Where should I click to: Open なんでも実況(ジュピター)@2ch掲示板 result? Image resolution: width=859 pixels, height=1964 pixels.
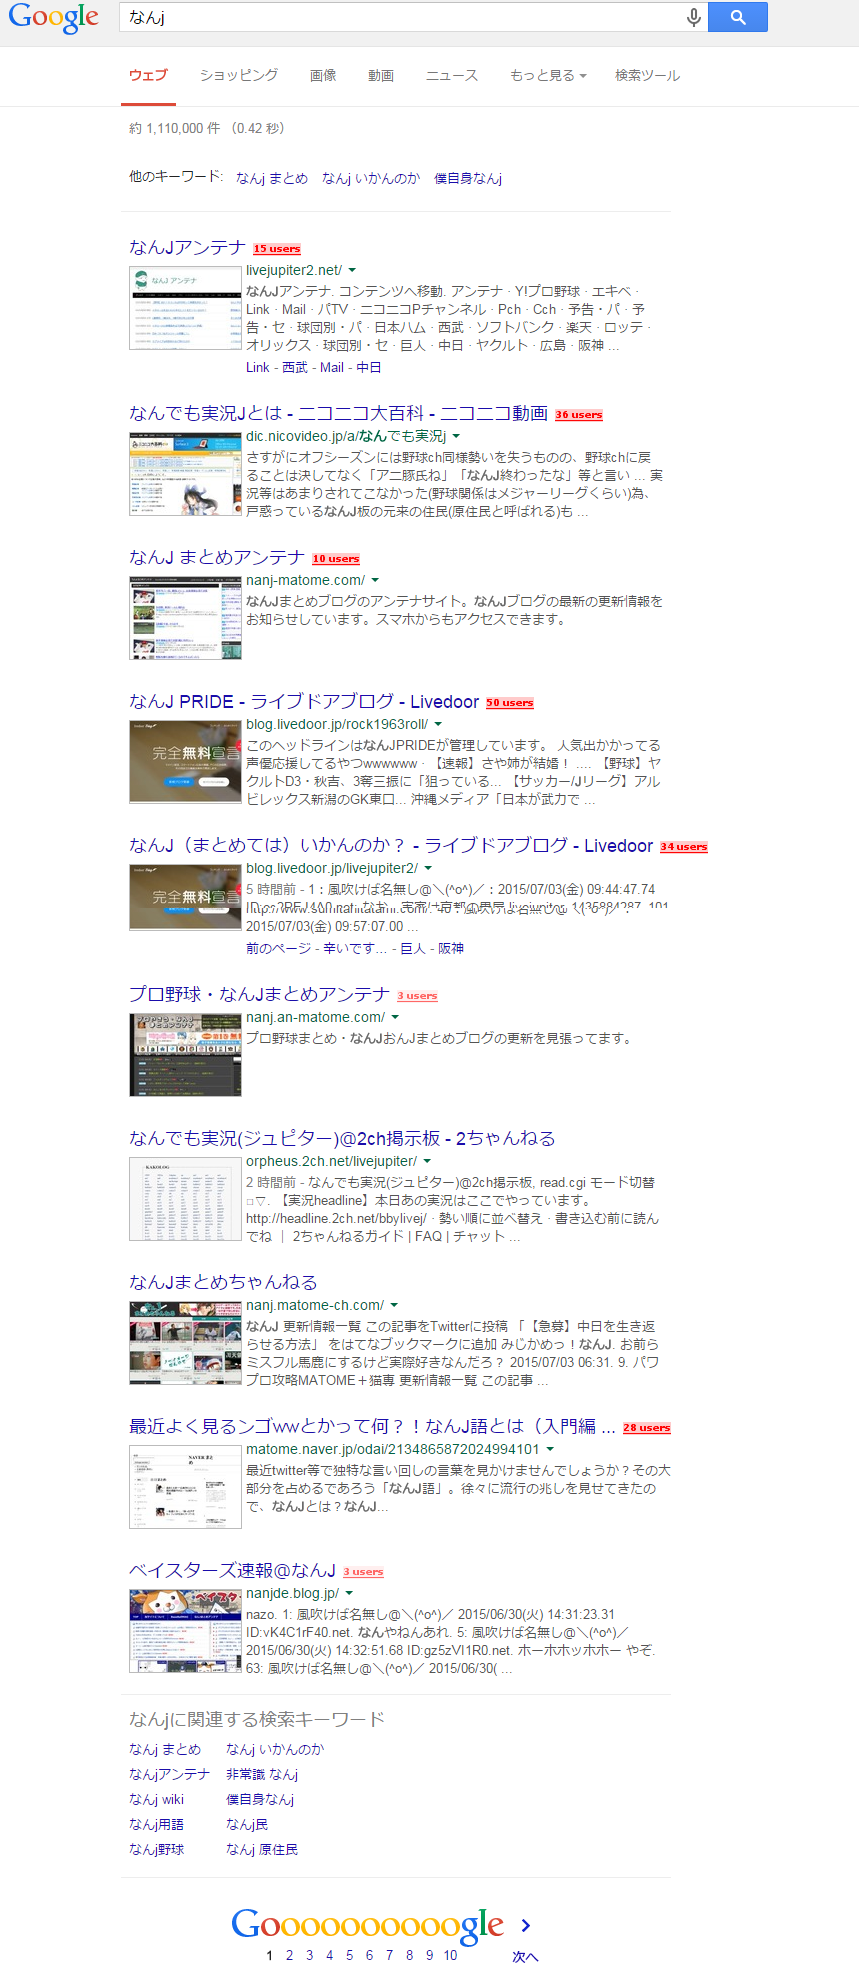coord(342,1138)
